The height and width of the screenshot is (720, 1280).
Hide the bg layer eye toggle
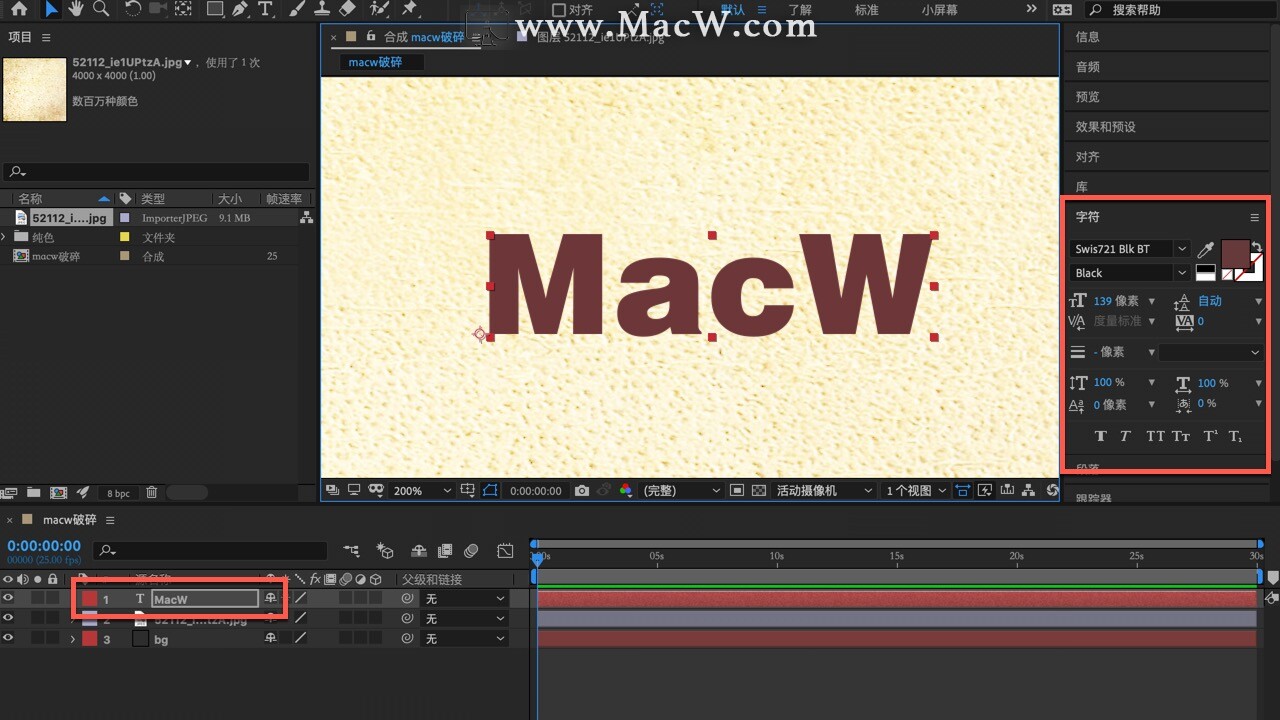(8, 638)
